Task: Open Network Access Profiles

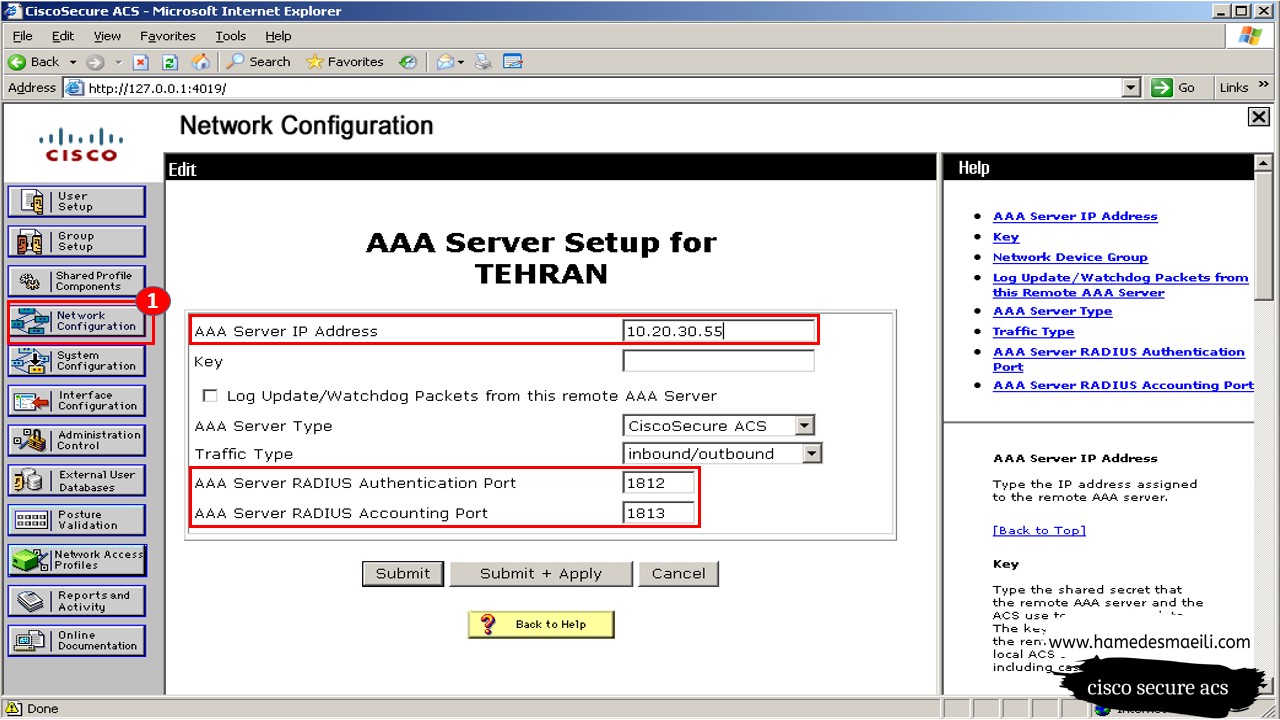Action: point(76,560)
